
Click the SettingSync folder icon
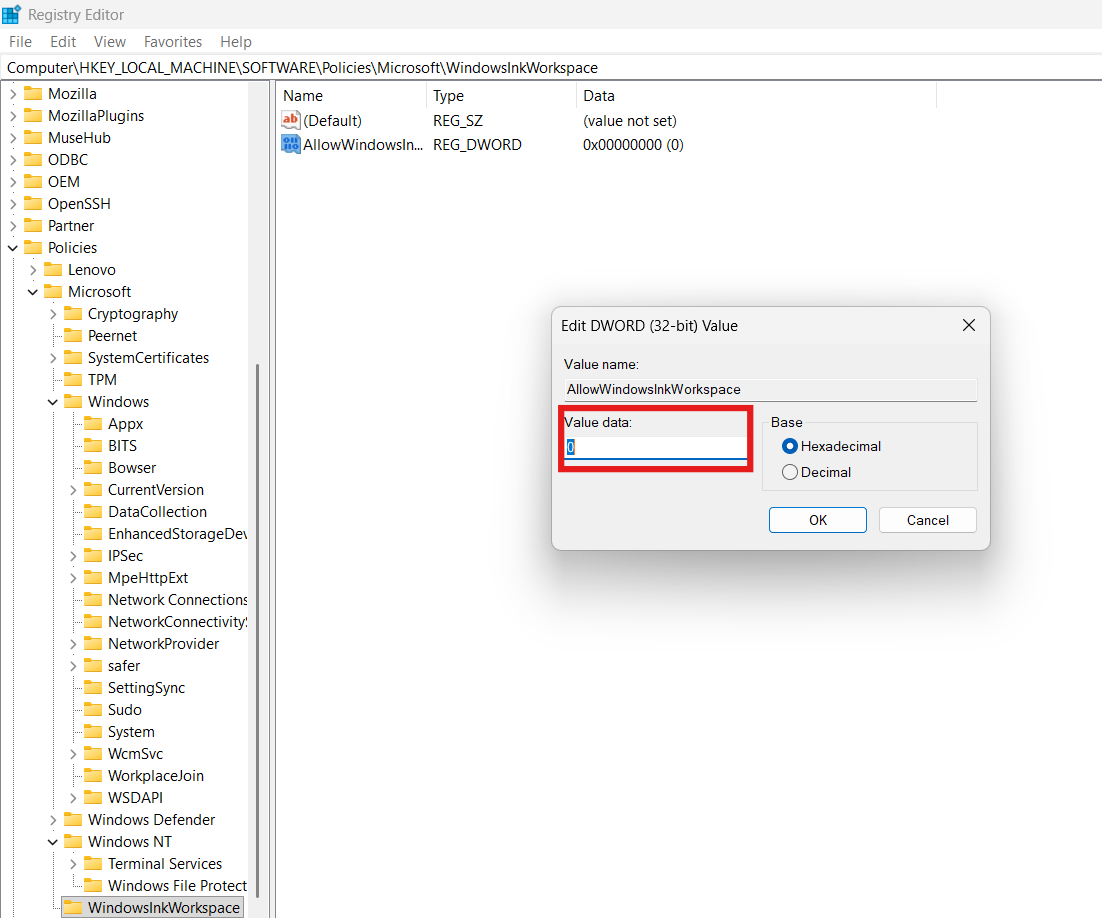[x=95, y=687]
